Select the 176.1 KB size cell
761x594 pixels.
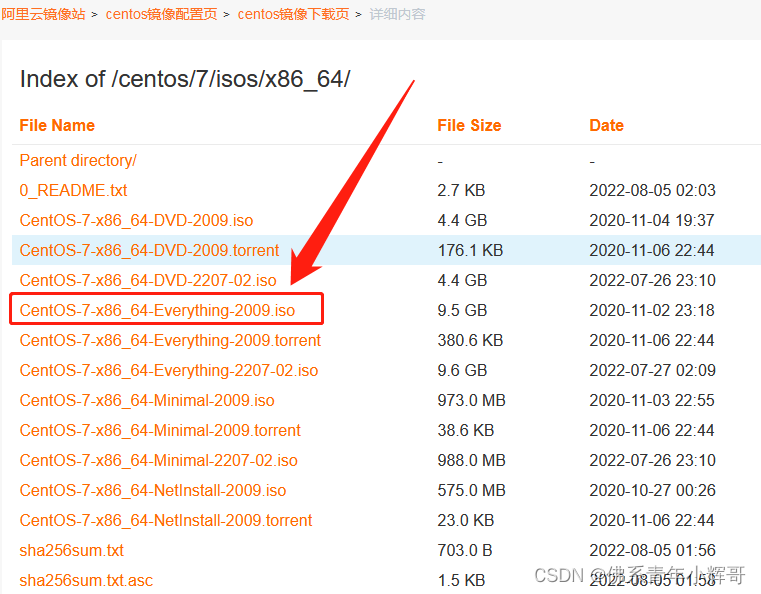(470, 250)
